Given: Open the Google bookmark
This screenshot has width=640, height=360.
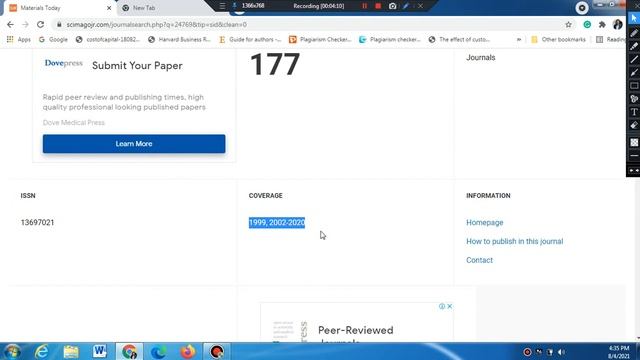Looking at the screenshot, I should (53, 40).
